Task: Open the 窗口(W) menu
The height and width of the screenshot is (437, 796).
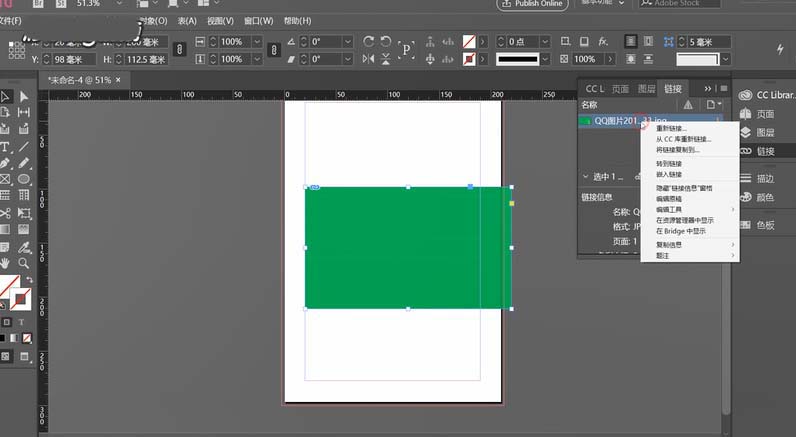Action: click(258, 21)
